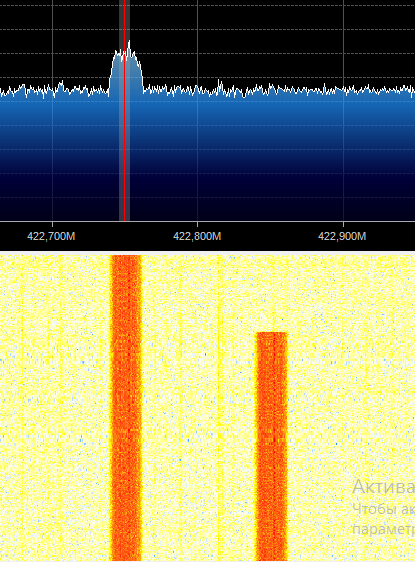This screenshot has height=562, width=415.
Task: Click the empty waterfall area between the orange bands
Action: click(x=199, y=408)
